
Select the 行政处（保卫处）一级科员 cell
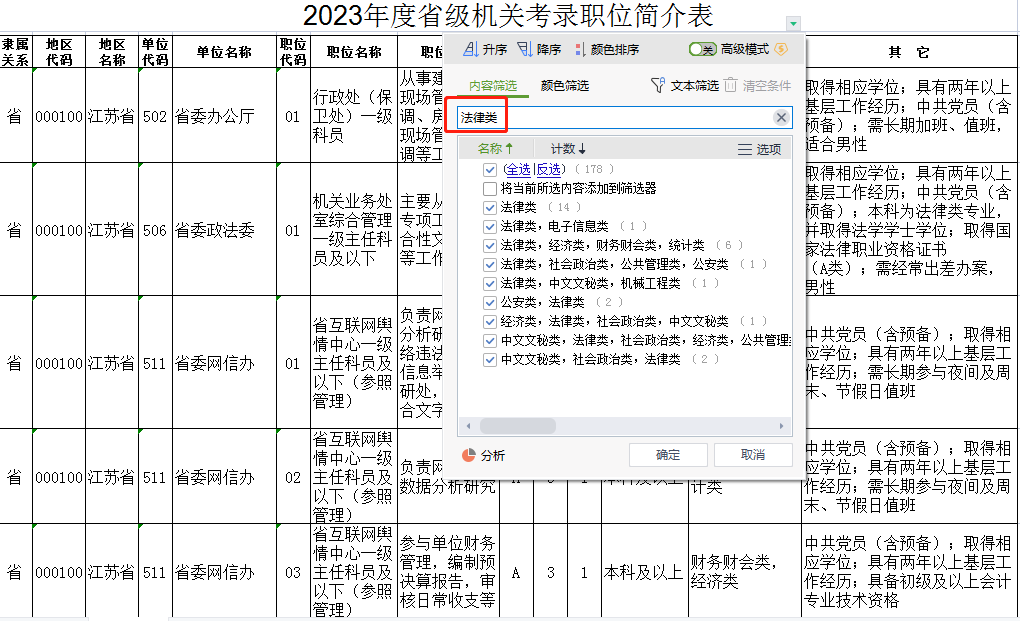click(353, 116)
